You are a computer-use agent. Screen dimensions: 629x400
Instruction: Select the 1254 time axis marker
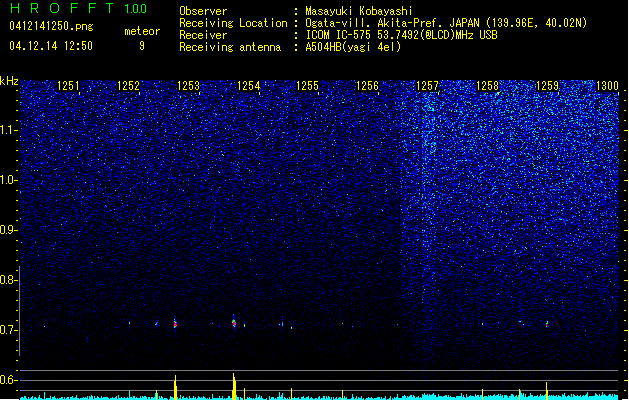(x=248, y=86)
